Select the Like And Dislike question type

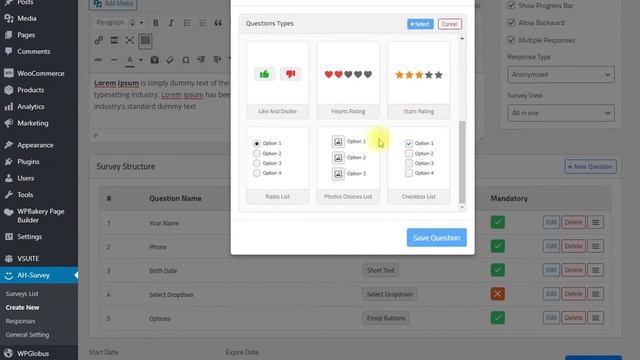point(278,80)
